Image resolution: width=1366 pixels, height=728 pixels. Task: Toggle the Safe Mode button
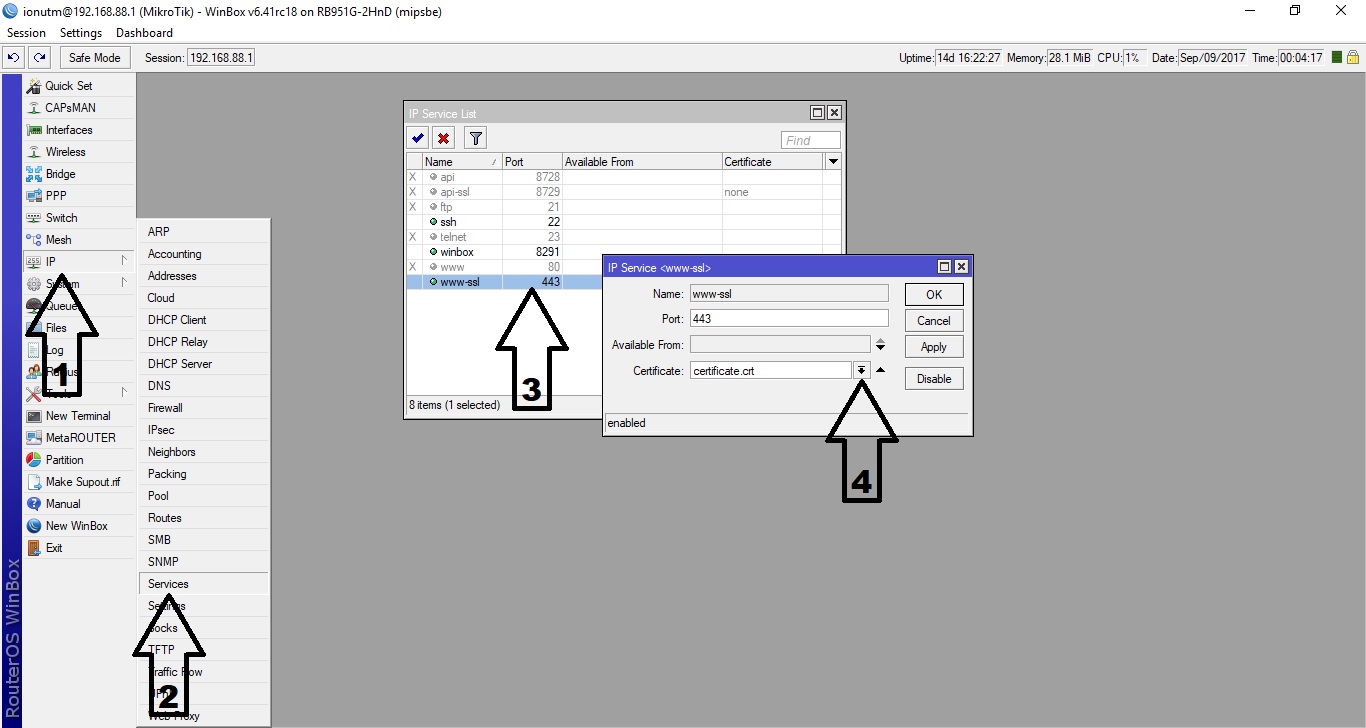[94, 58]
